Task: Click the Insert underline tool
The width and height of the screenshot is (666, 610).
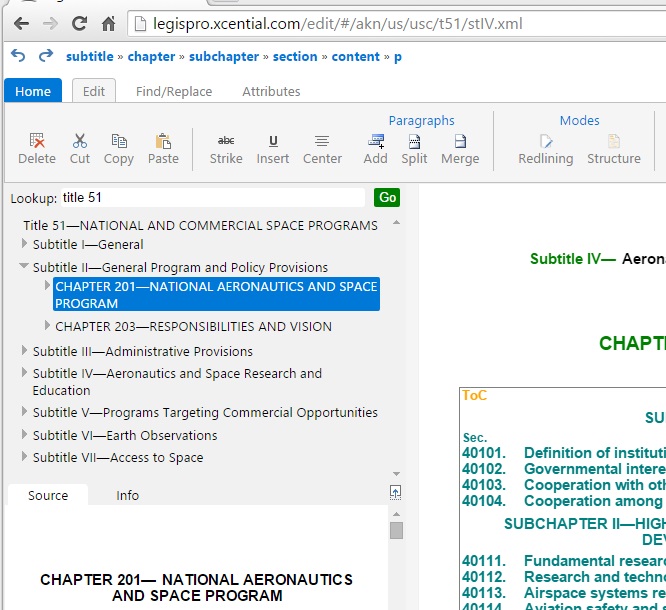Action: click(273, 142)
